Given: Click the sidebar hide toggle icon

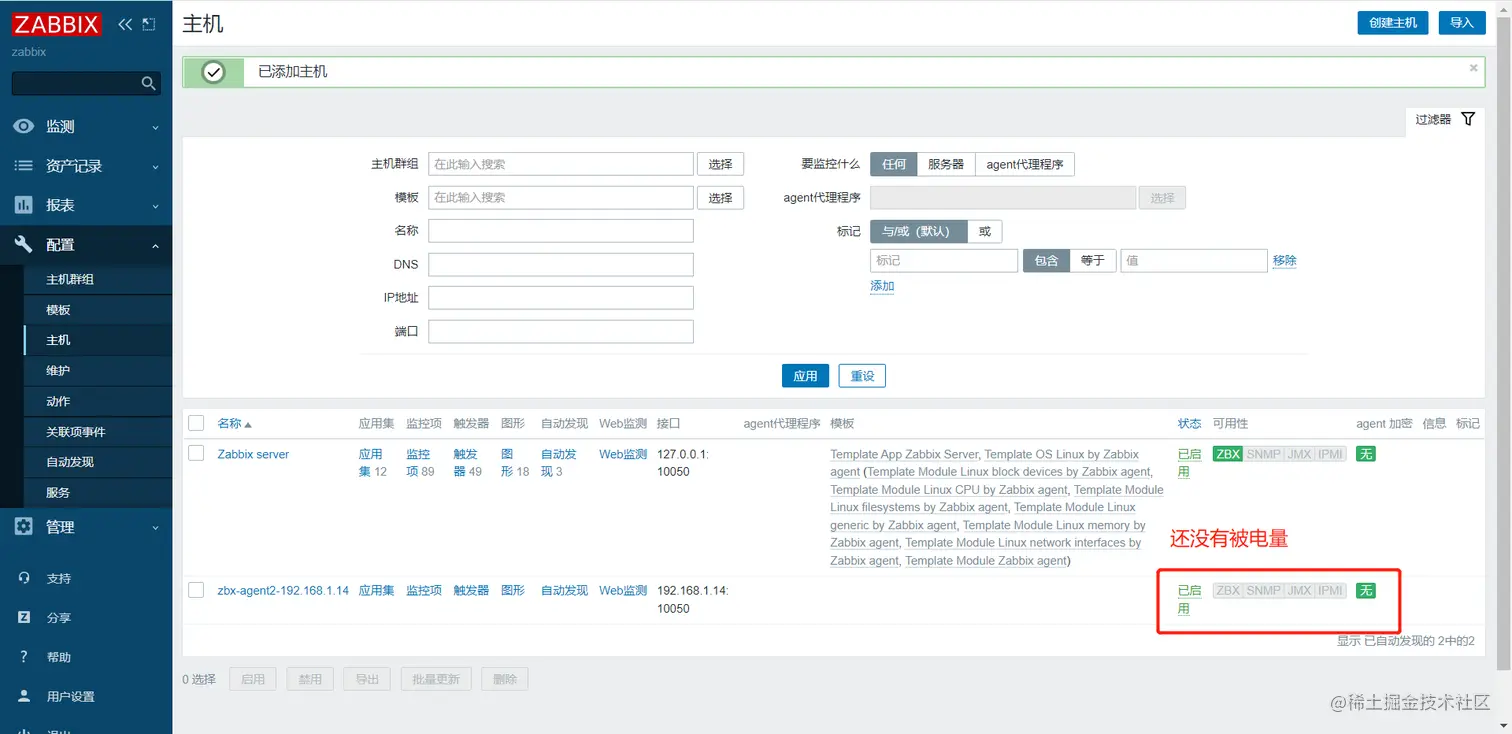Looking at the screenshot, I should pos(149,24).
